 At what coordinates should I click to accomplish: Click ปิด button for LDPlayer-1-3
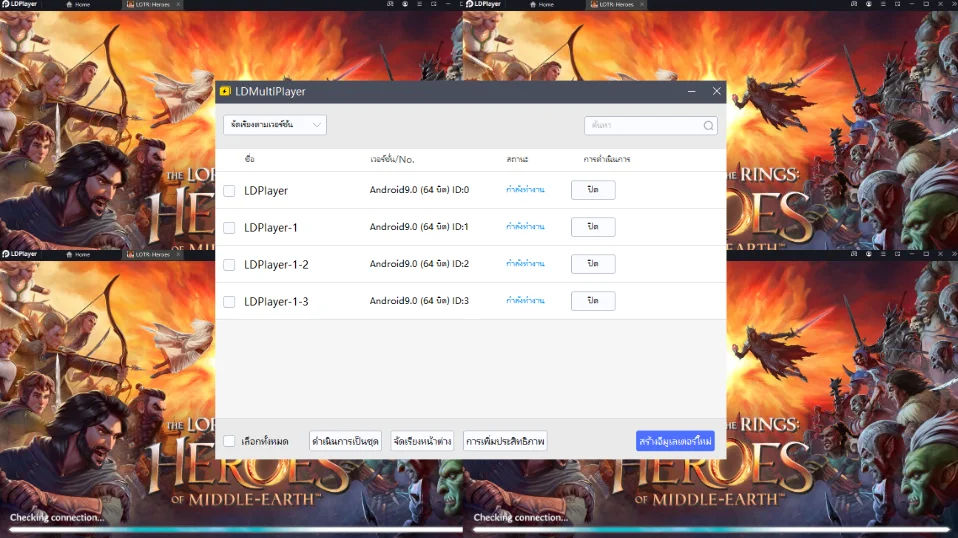tap(593, 300)
